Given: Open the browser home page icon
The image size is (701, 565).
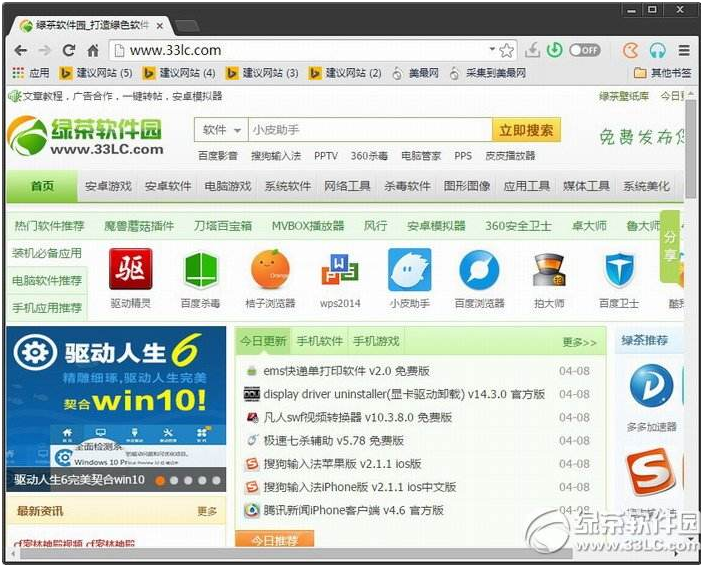Looking at the screenshot, I should click(x=93, y=51).
